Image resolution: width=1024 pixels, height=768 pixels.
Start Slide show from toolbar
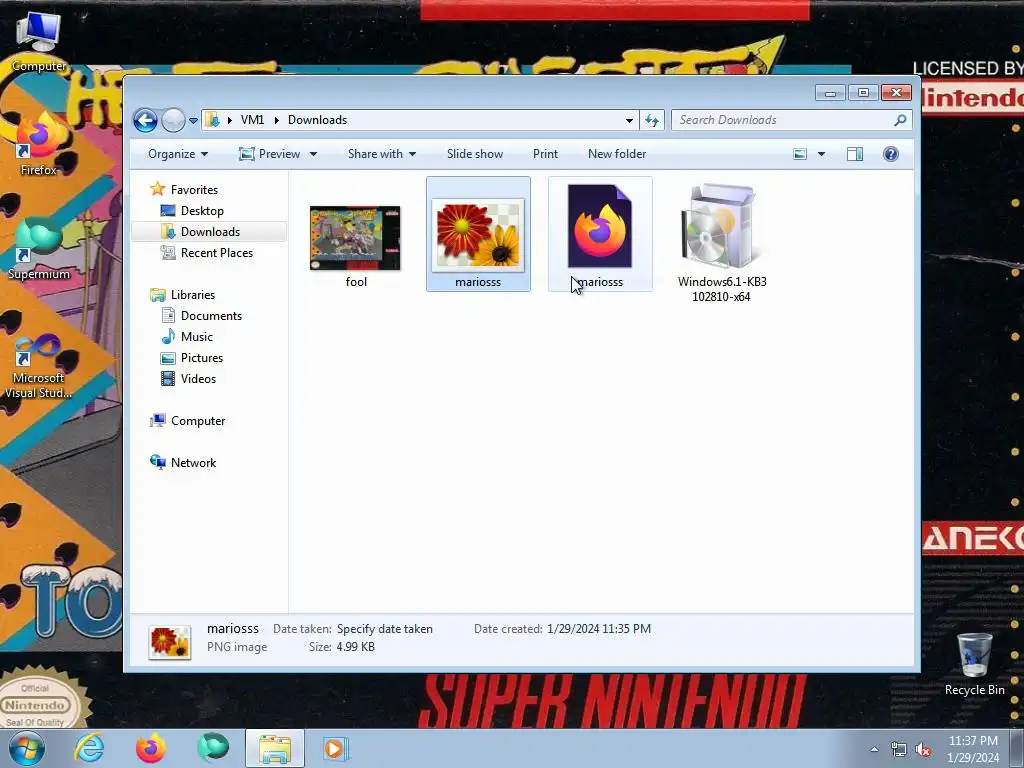coord(475,154)
